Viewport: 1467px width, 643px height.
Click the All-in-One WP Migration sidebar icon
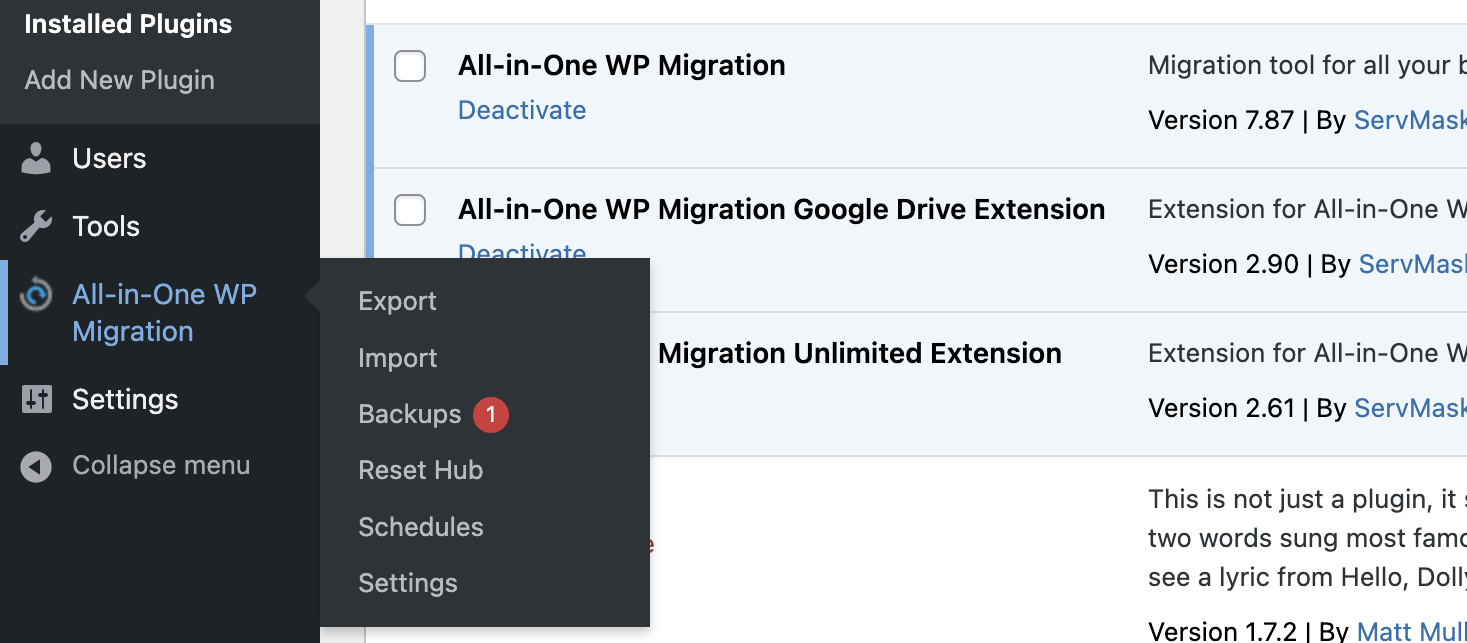pos(36,295)
